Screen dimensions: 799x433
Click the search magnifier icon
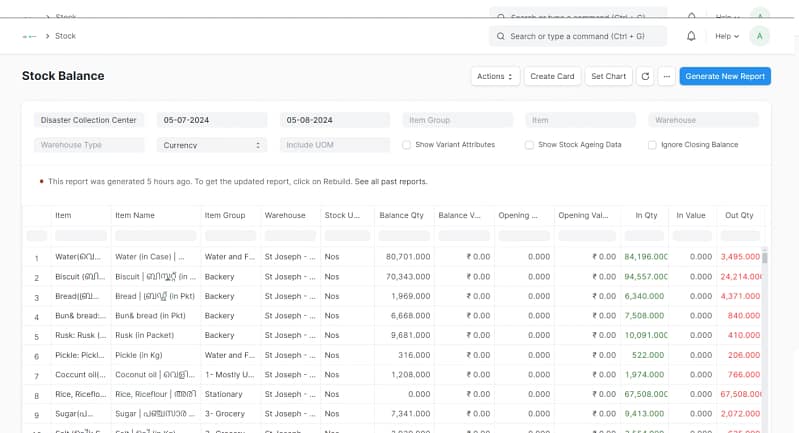500,36
